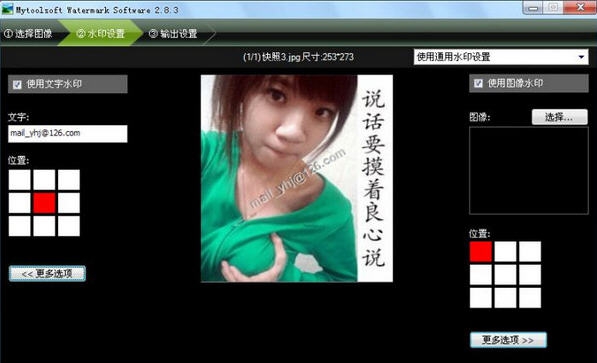Select red center text watermark position
Image resolution: width=597 pixels, height=363 pixels.
coord(44,203)
